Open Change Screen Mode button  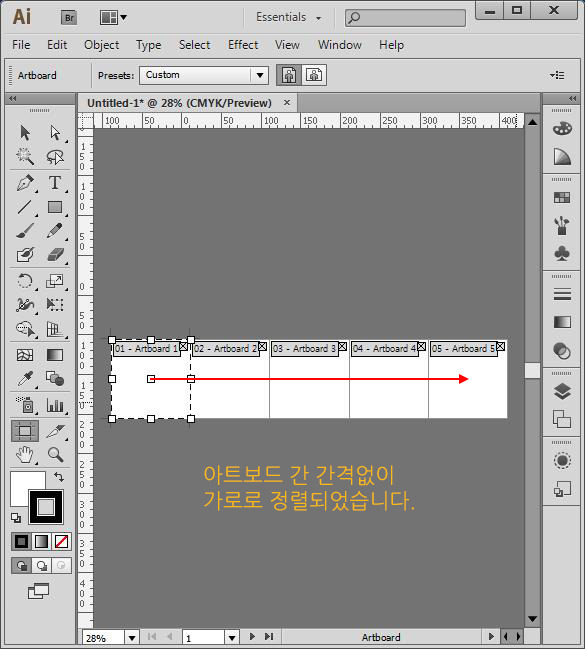pyautogui.click(x=38, y=591)
